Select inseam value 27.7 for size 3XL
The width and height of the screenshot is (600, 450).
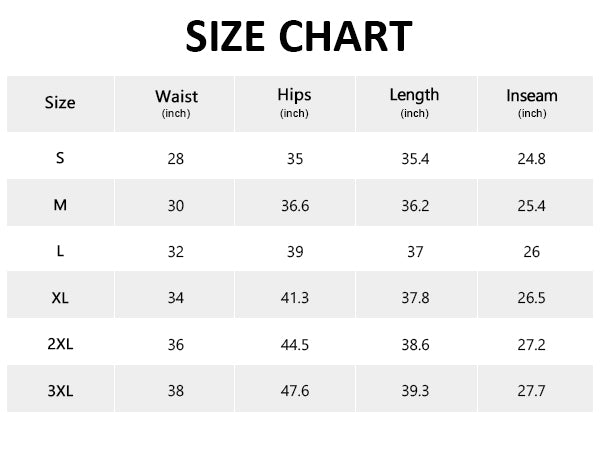click(x=532, y=391)
